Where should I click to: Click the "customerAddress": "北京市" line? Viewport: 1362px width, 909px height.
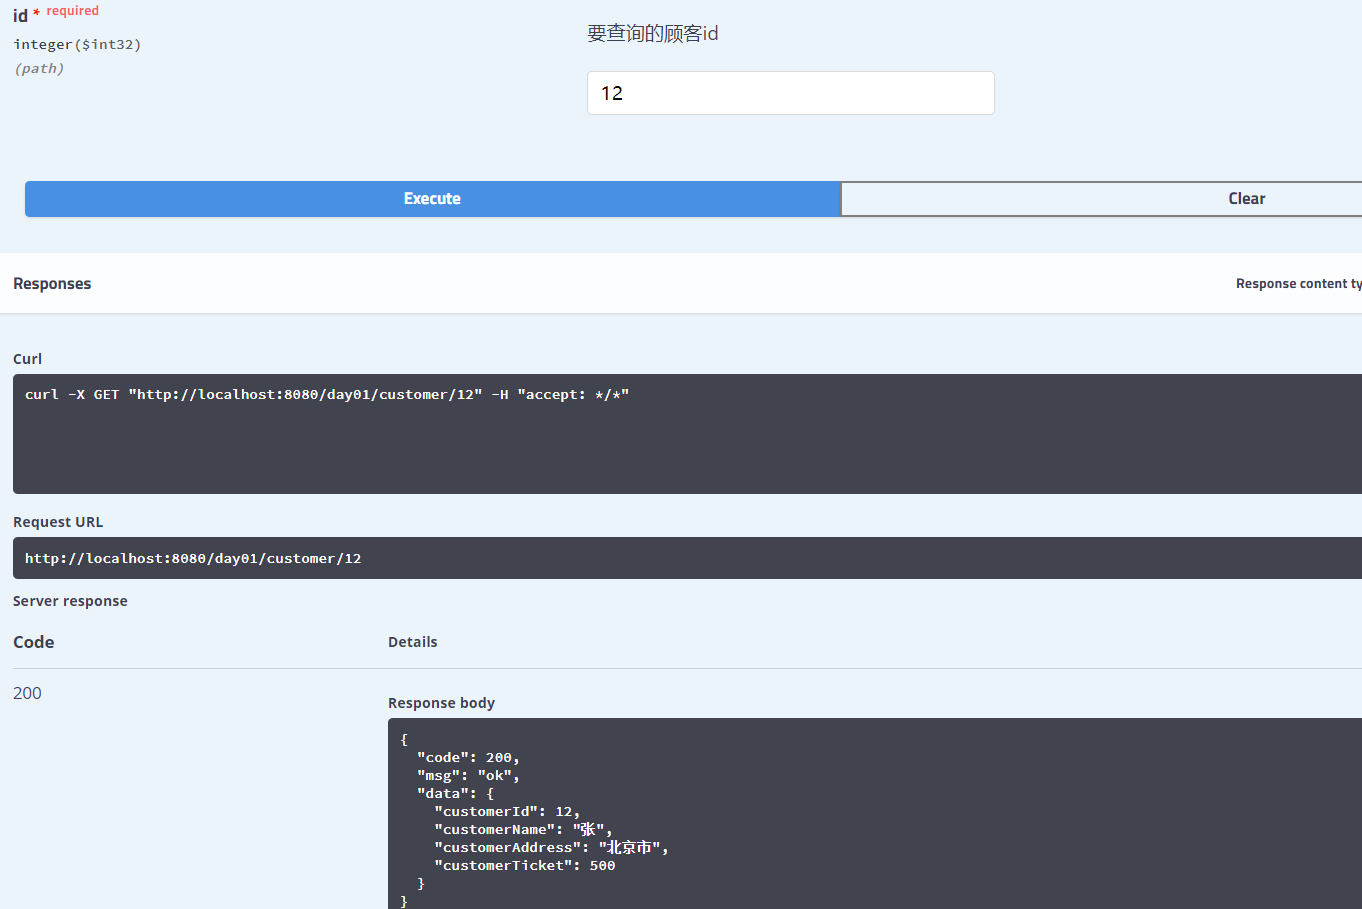coord(551,848)
